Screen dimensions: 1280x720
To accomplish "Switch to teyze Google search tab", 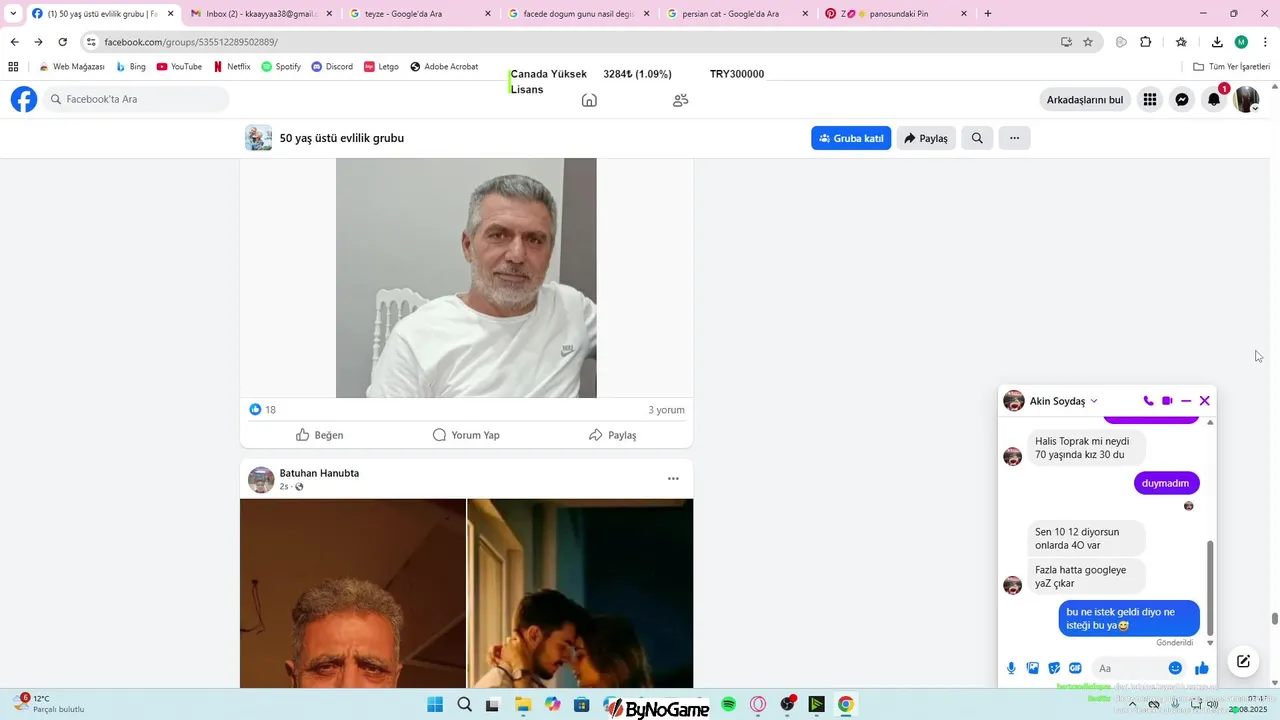I will 420,14.
